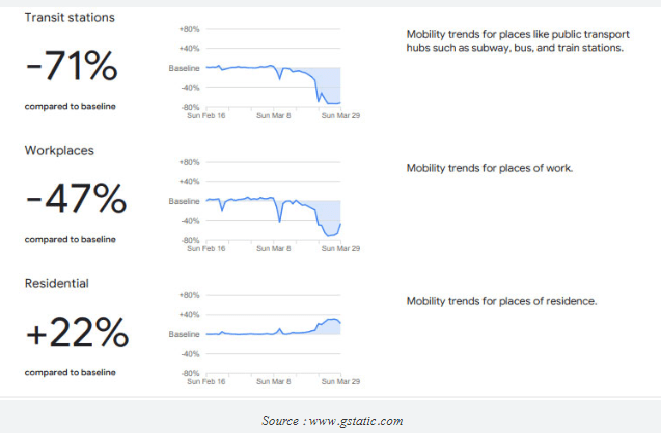
Task: Click Sun Mar 29 on Transit chart
Action: 341,115
